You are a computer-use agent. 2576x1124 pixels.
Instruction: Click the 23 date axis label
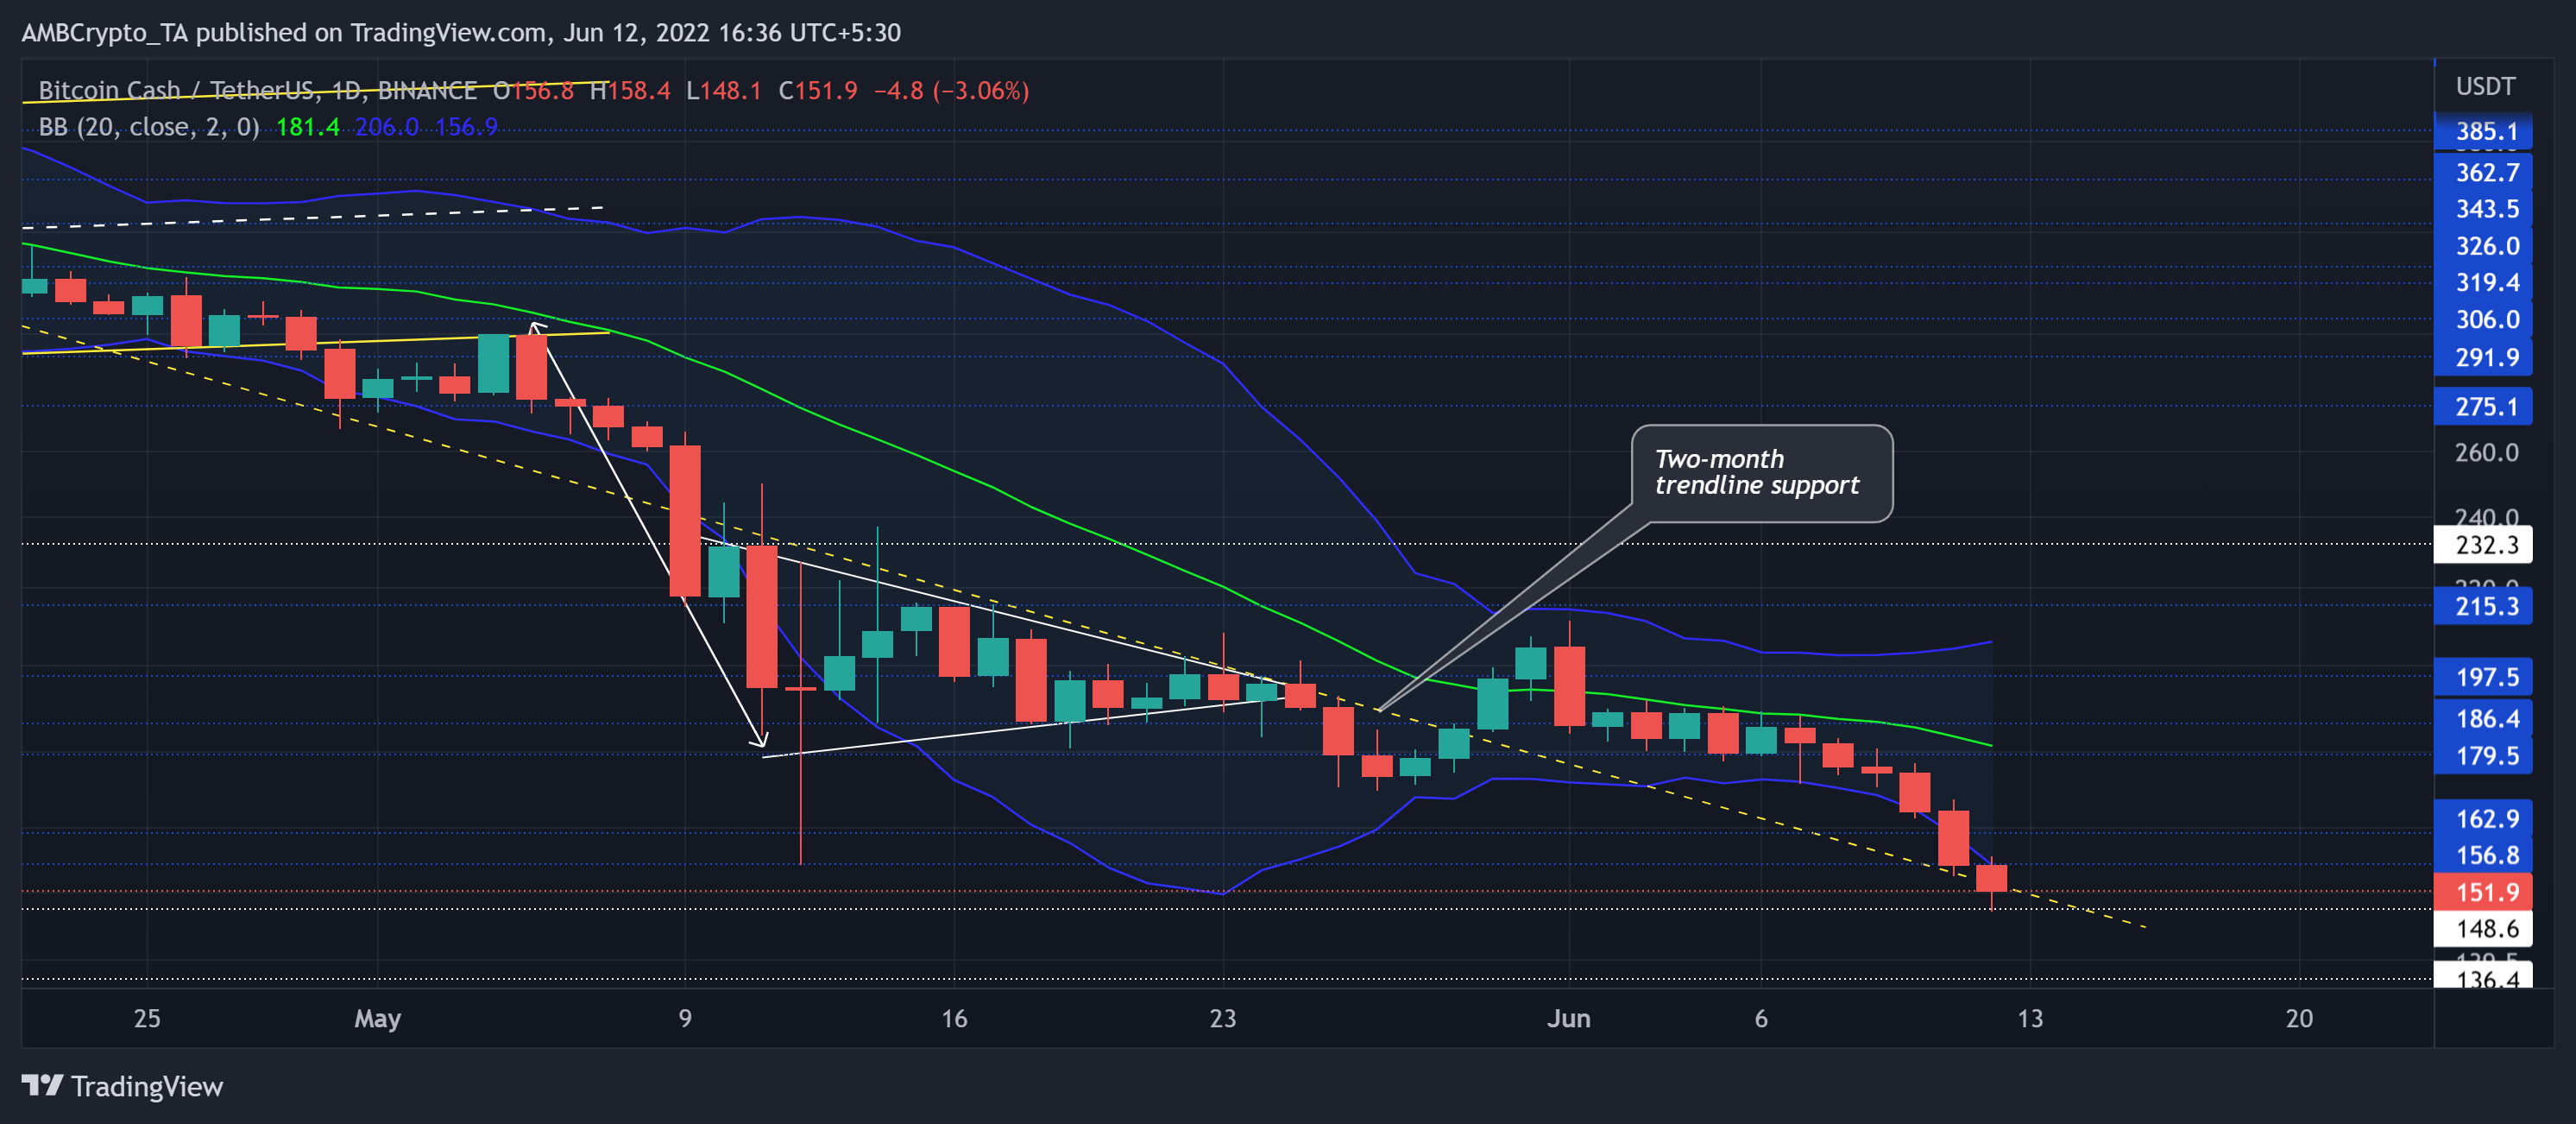pos(1223,1018)
